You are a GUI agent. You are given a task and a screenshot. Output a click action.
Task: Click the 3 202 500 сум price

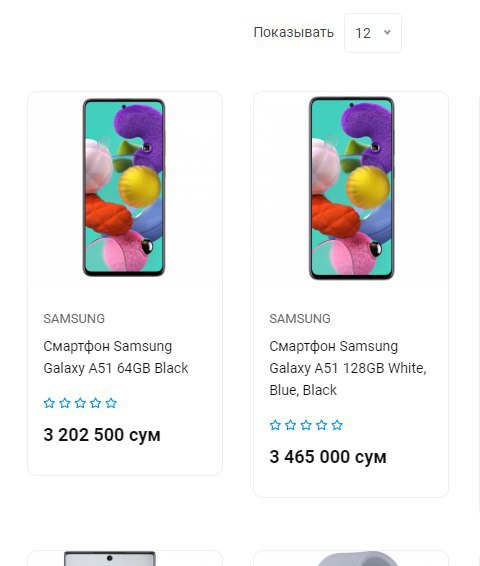click(x=102, y=435)
